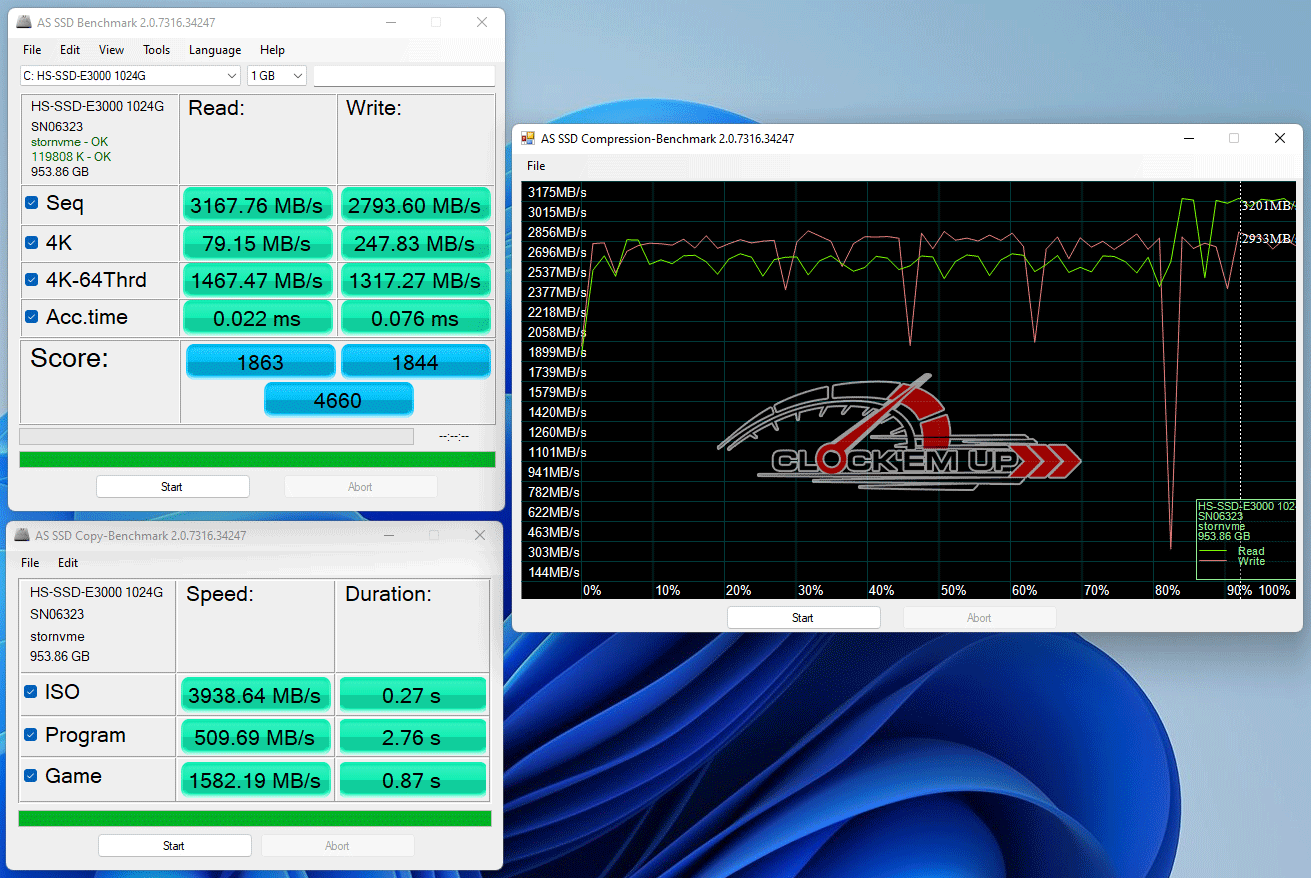Minimize the AS SSD Benchmark main window
This screenshot has height=878, width=1311.
point(390,22)
